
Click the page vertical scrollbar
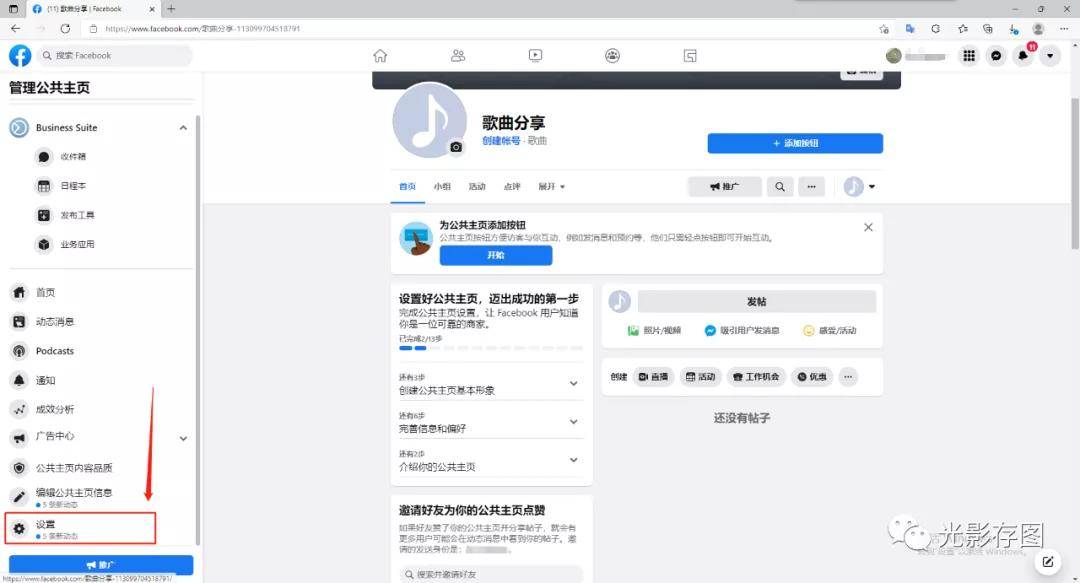pyautogui.click(x=1074, y=173)
